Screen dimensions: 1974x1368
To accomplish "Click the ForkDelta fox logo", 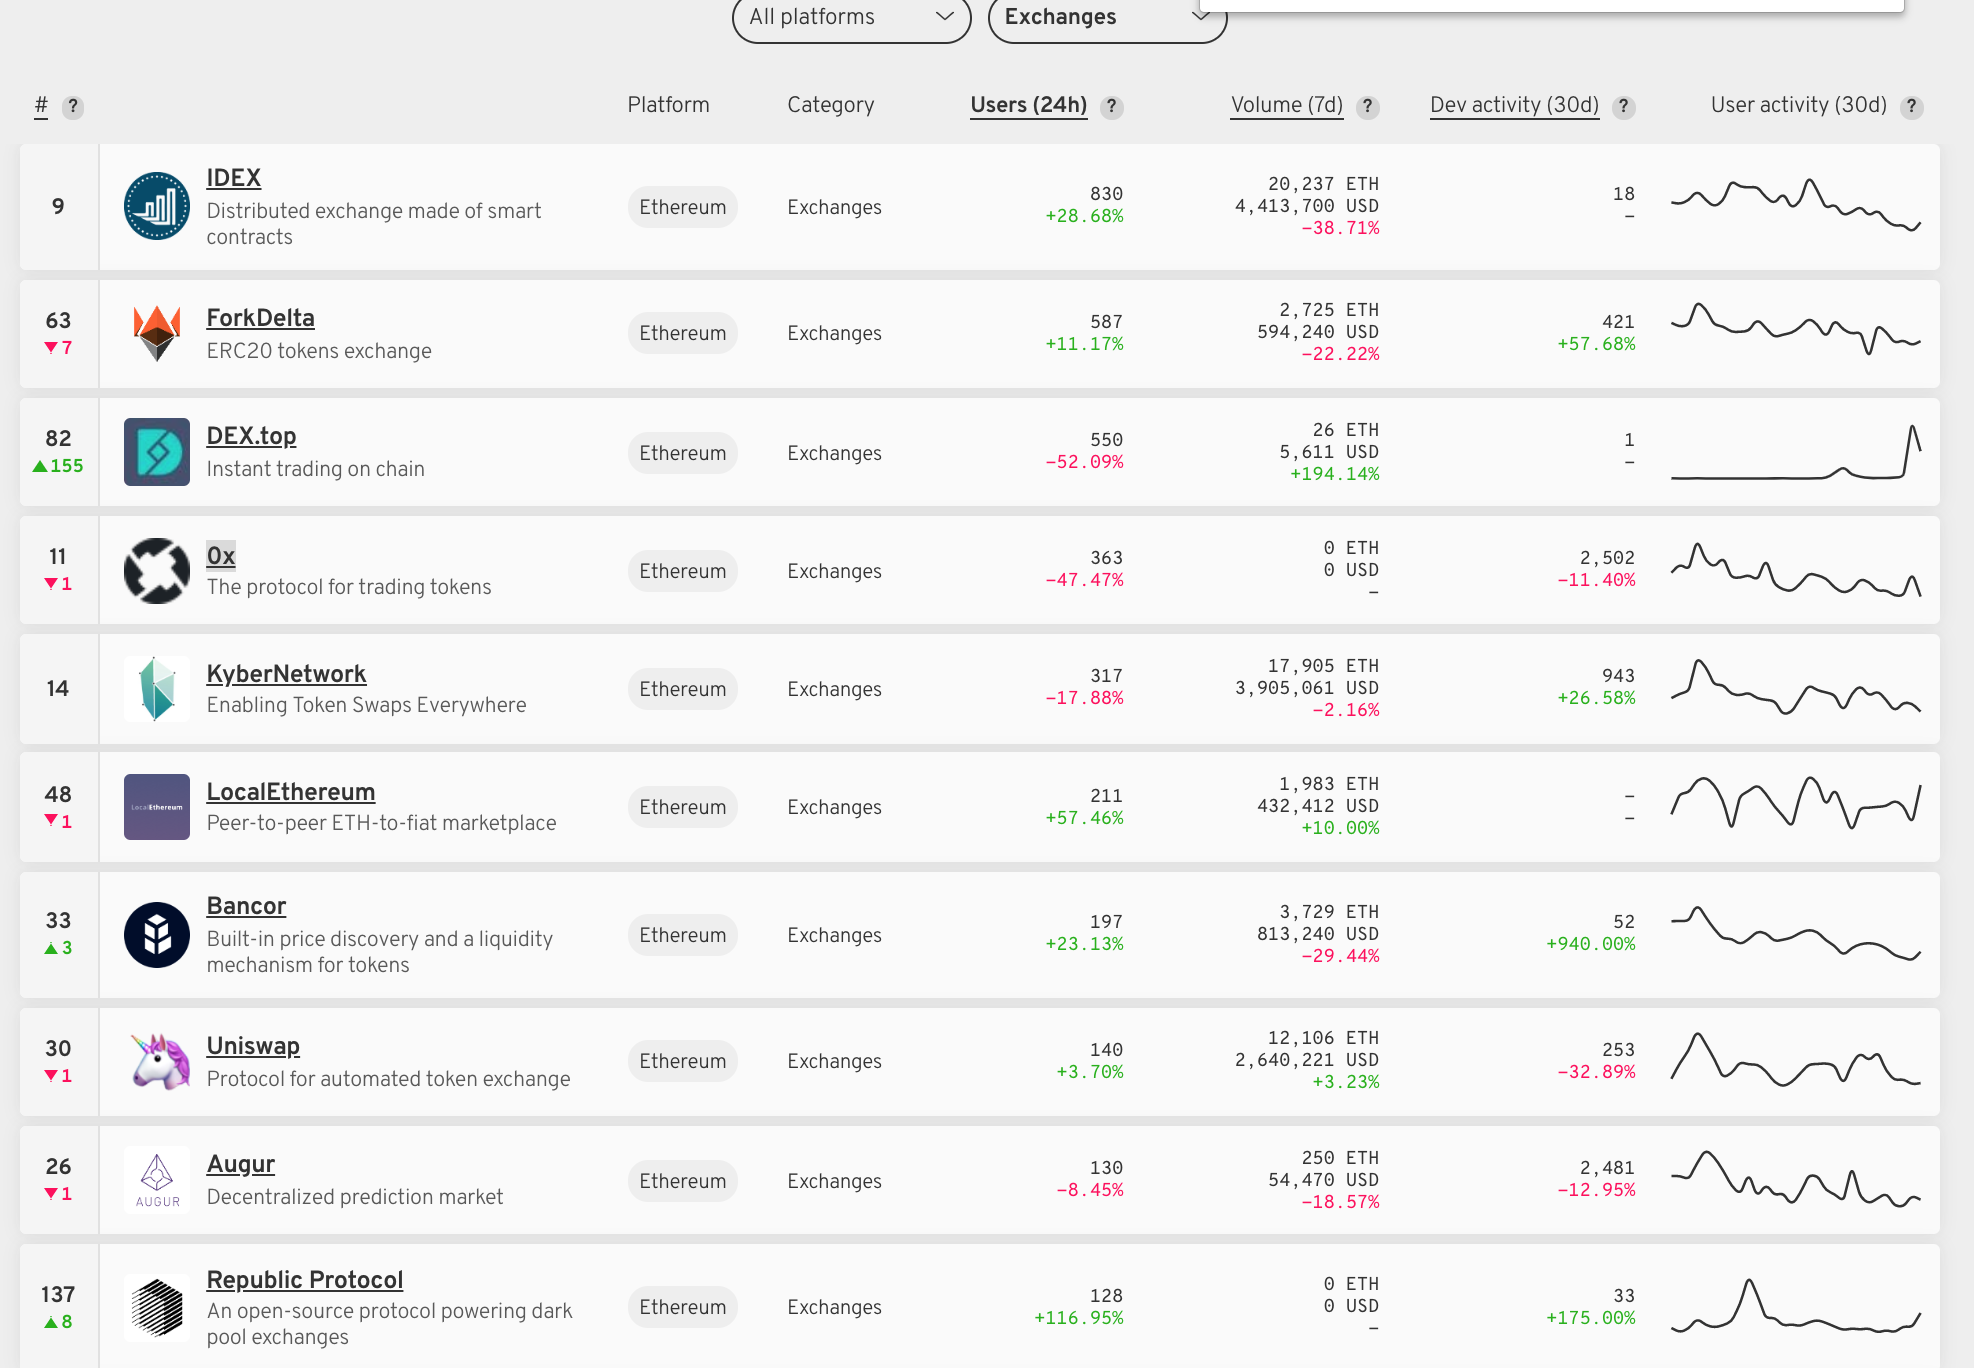I will click(157, 333).
